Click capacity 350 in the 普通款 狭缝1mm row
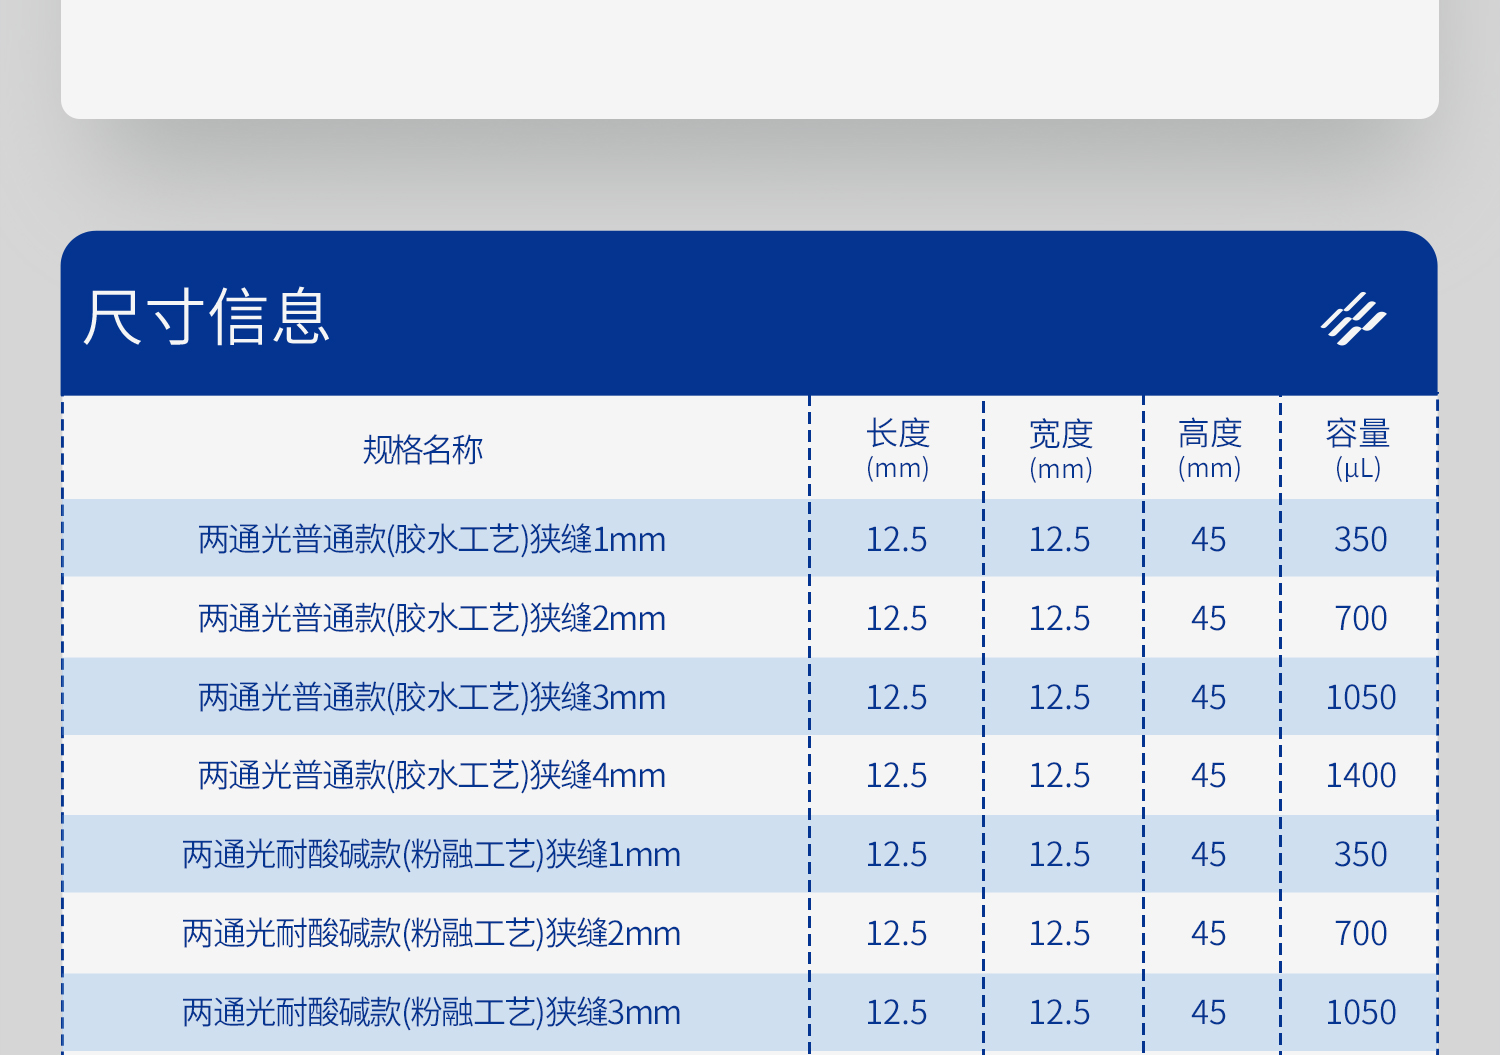This screenshot has height=1055, width=1500. [1360, 540]
